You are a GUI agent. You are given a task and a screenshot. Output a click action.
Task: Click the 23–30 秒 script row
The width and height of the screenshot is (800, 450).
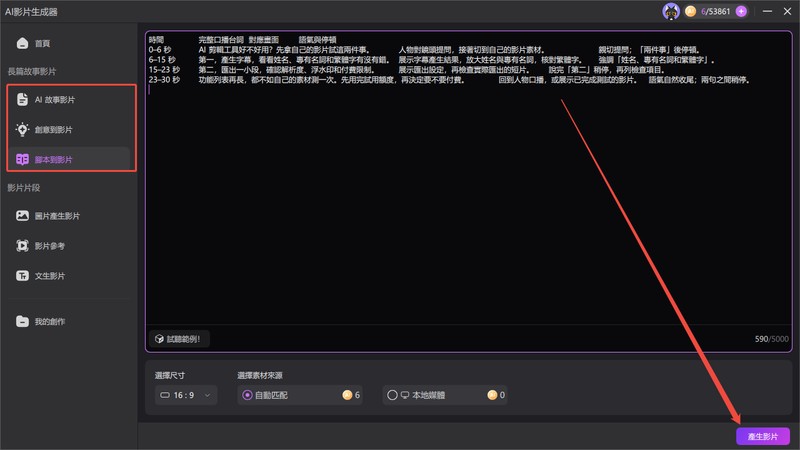coord(449,80)
